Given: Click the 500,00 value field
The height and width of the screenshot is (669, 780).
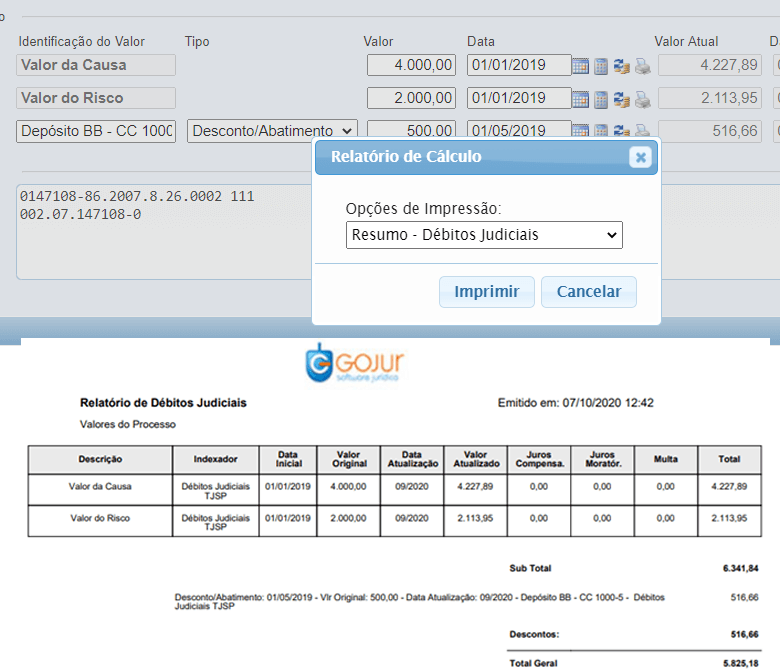Looking at the screenshot, I should coord(411,129).
